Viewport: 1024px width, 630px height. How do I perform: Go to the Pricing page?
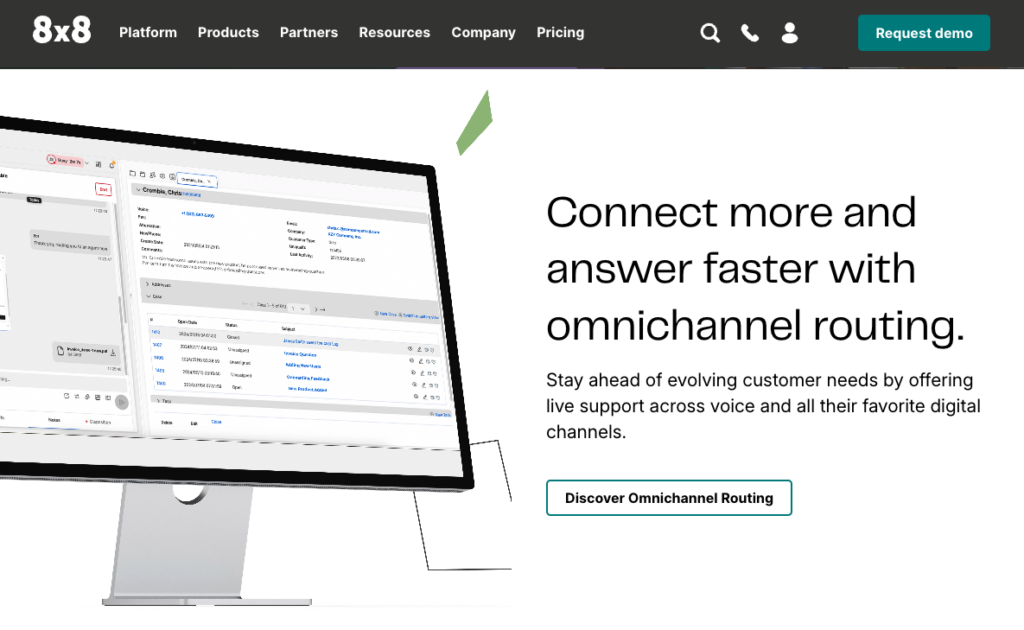point(560,33)
